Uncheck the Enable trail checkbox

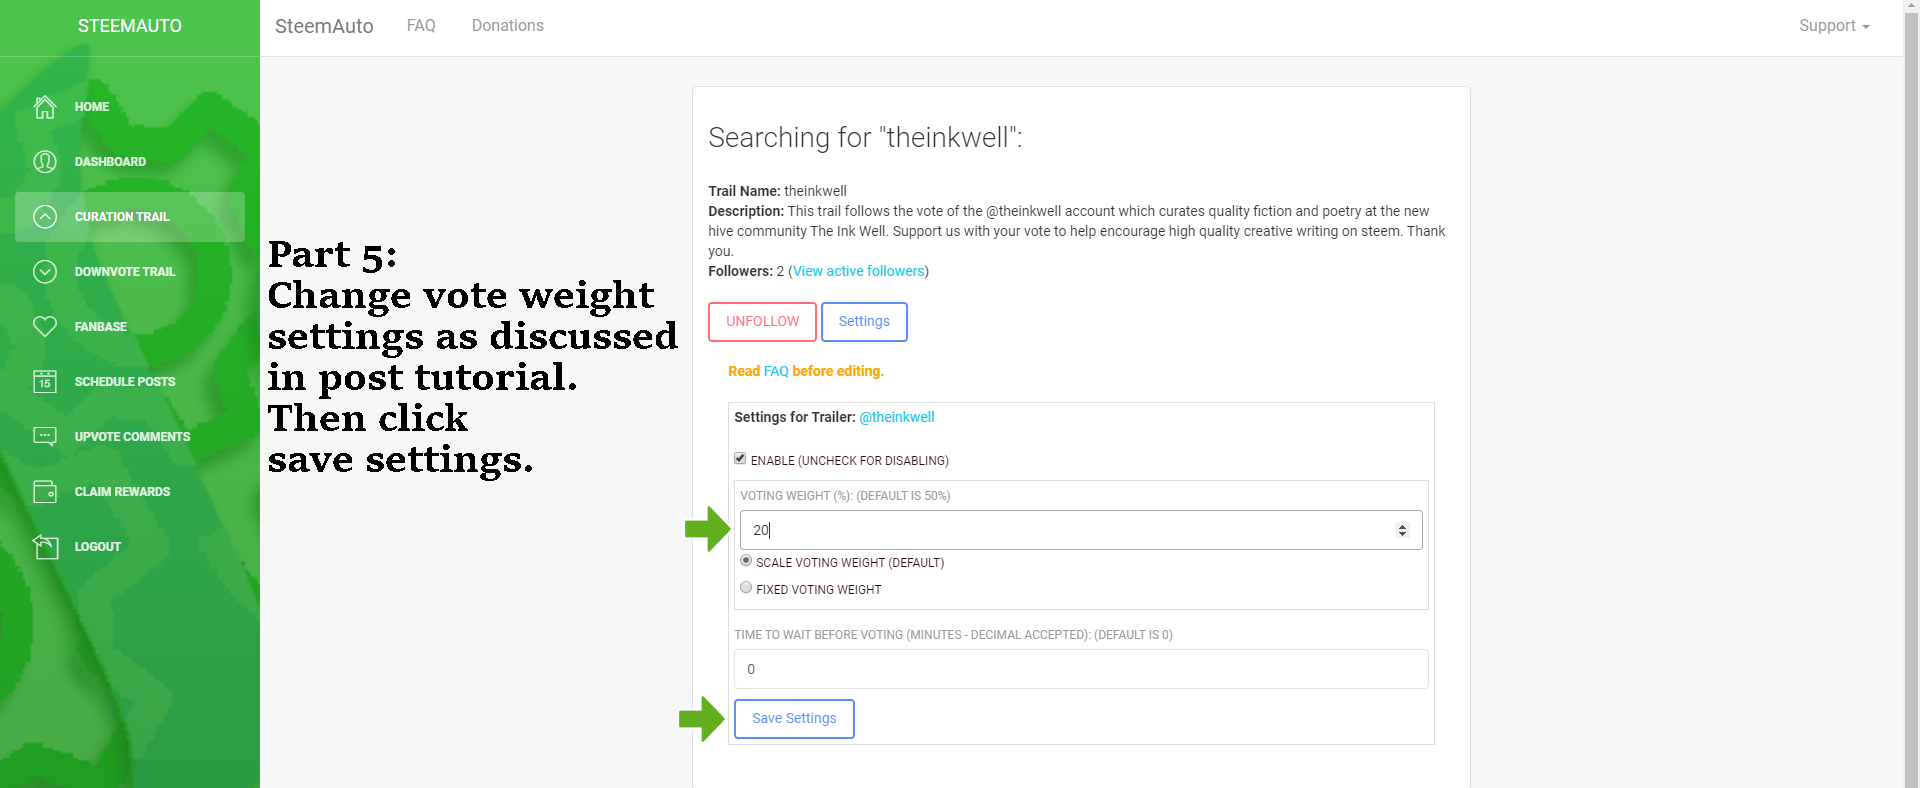(740, 459)
